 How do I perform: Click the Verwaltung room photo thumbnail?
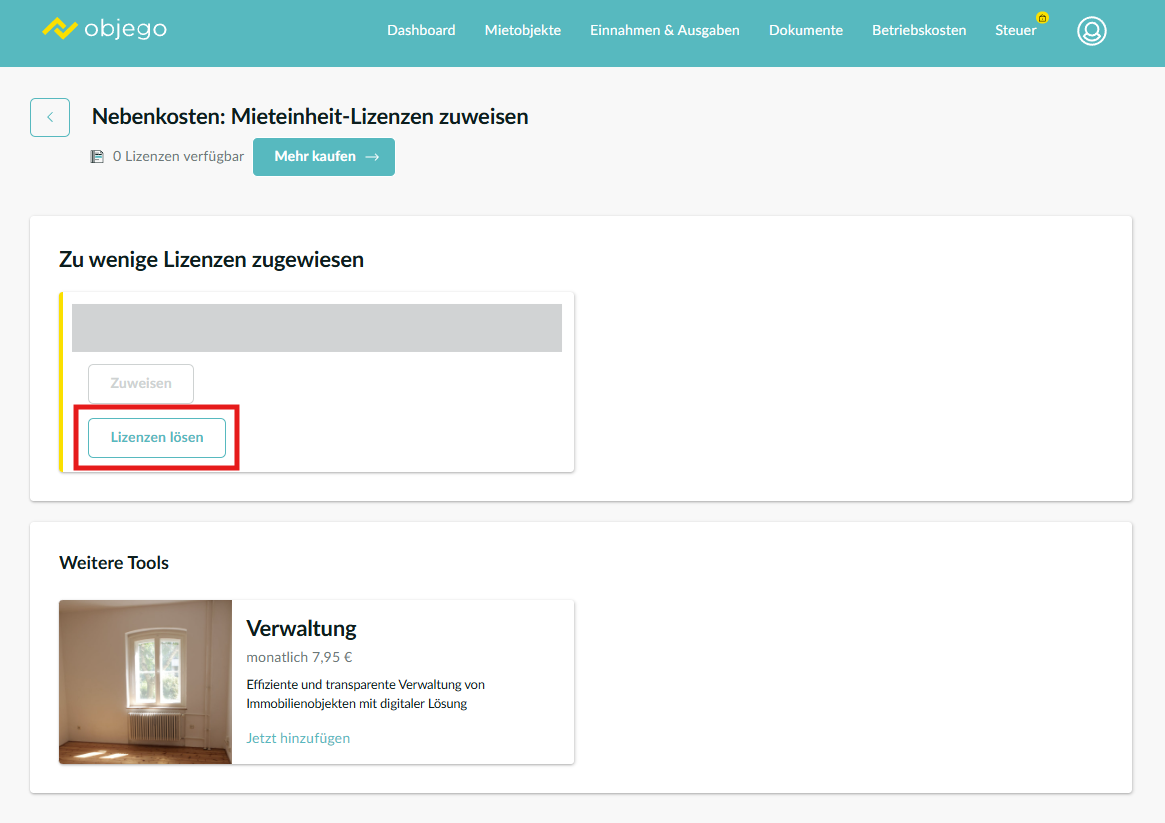pyautogui.click(x=145, y=682)
